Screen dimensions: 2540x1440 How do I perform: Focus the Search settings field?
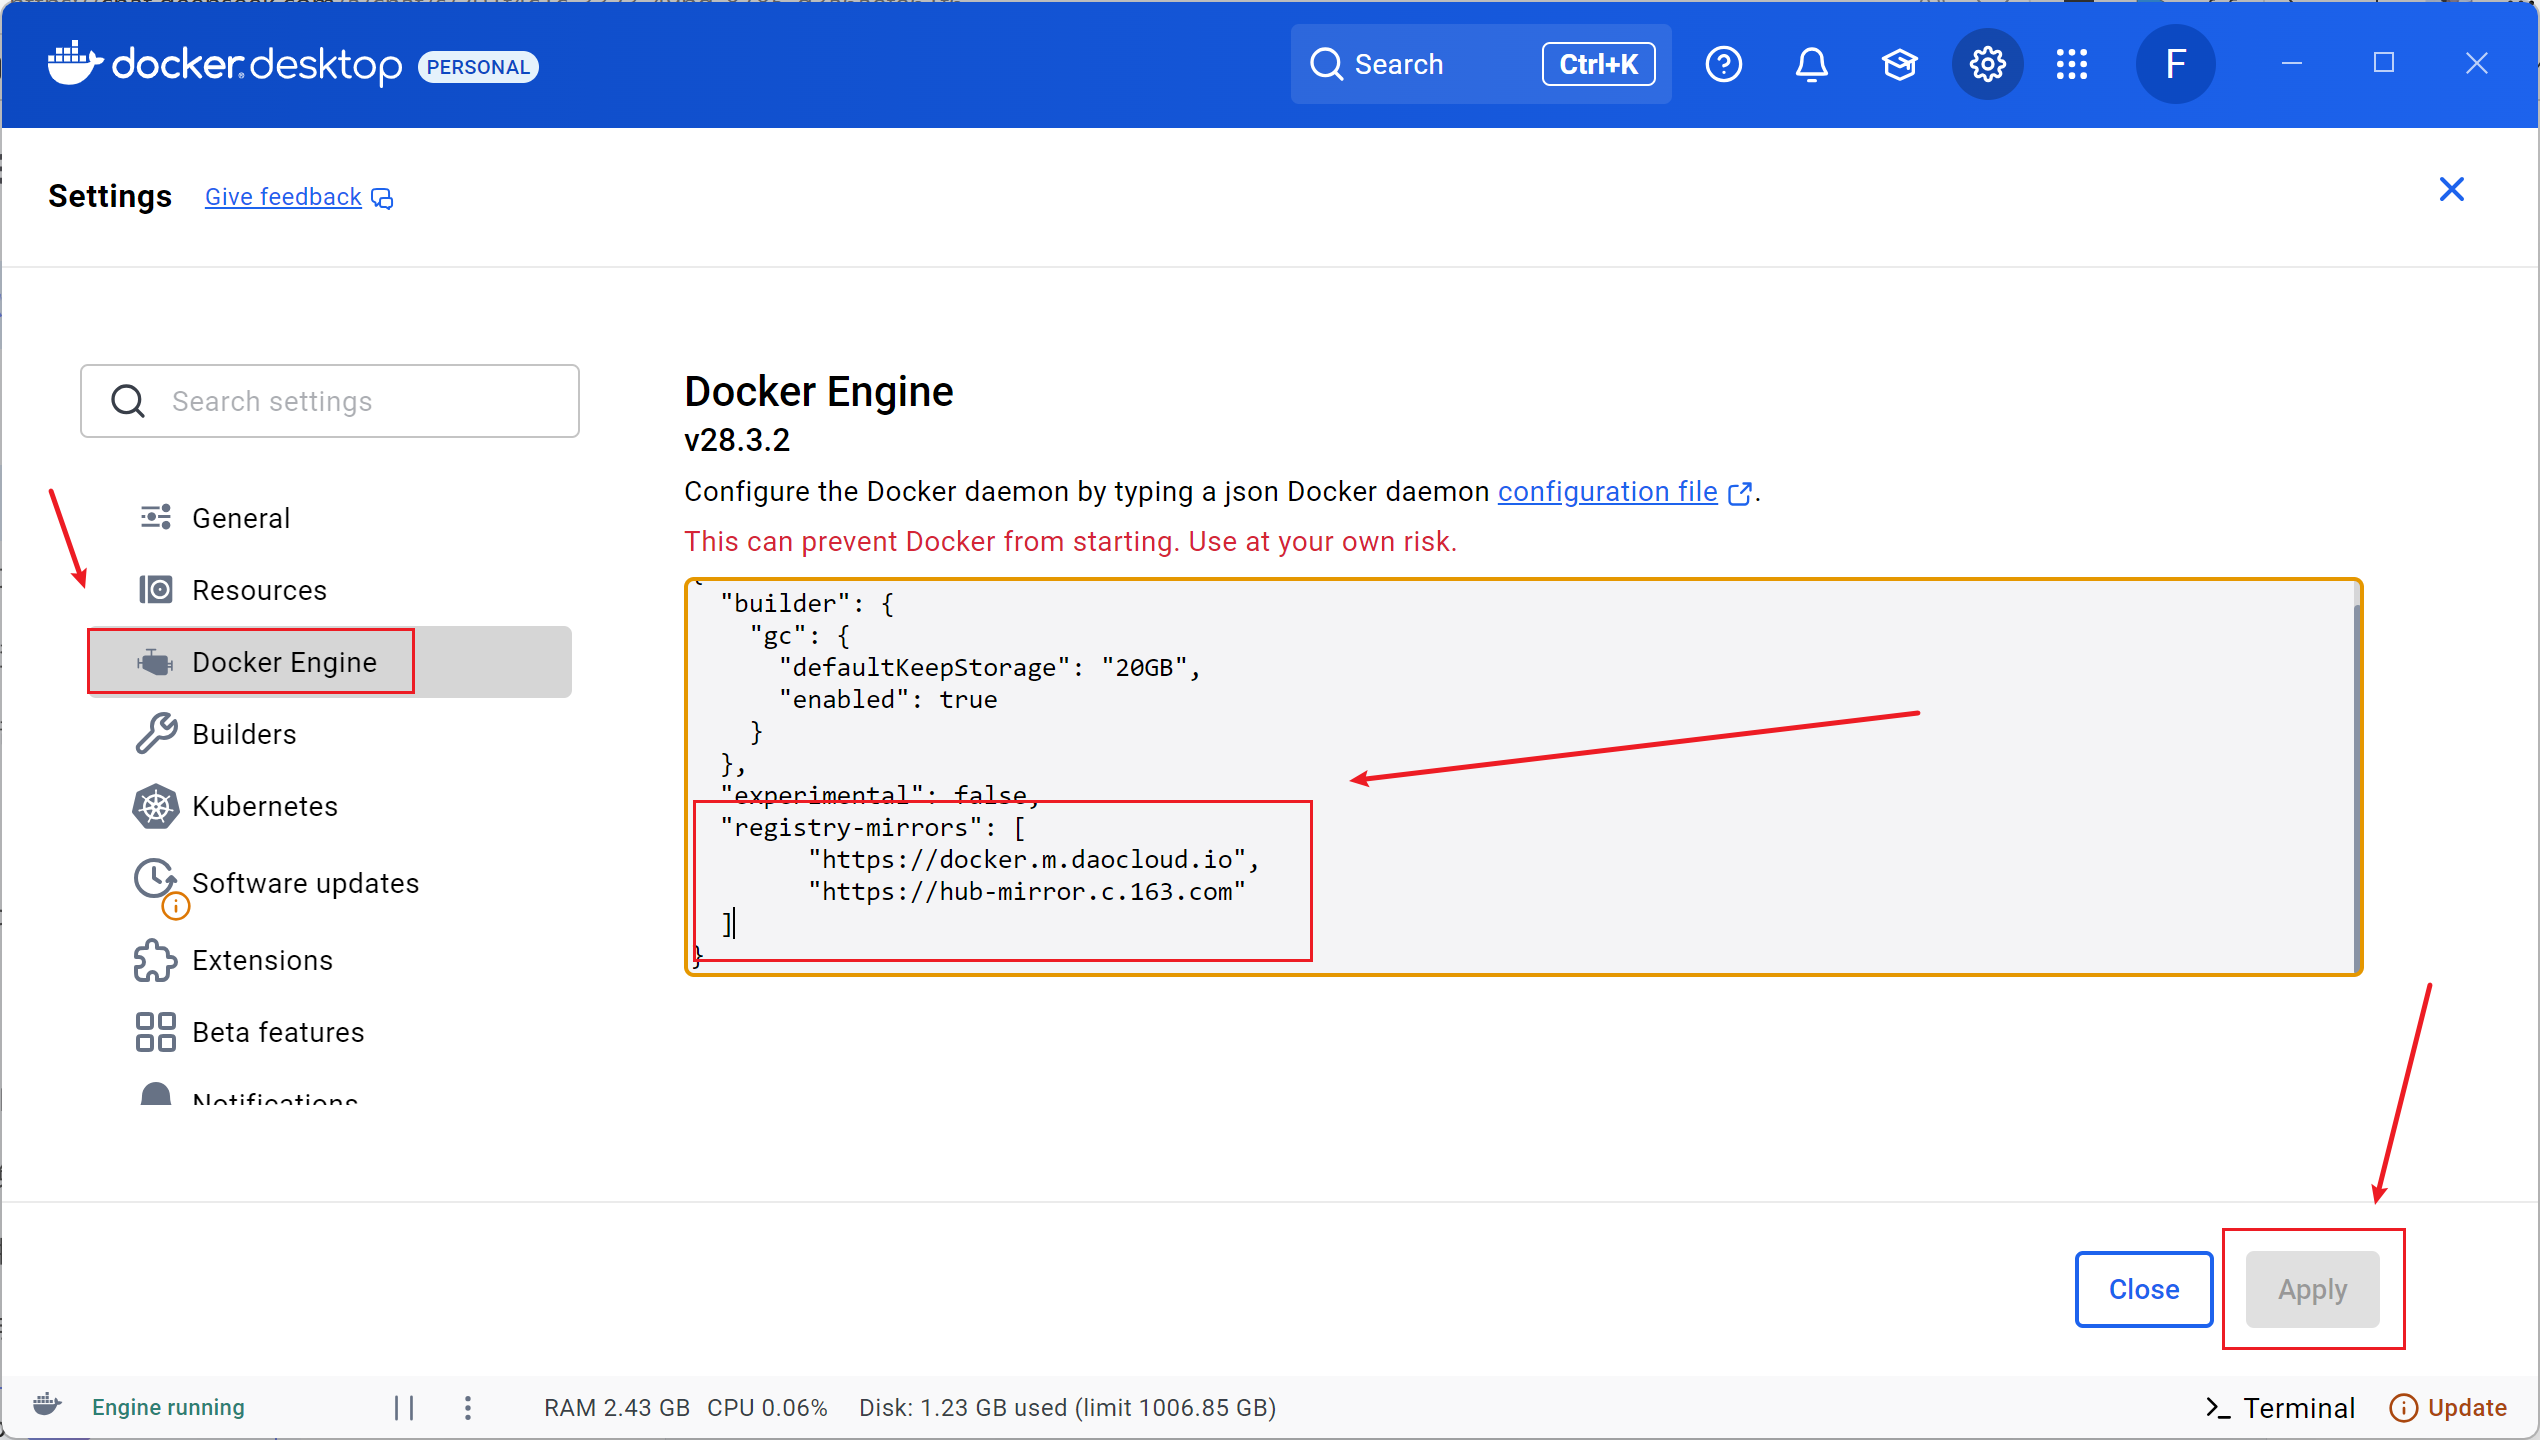click(330, 401)
